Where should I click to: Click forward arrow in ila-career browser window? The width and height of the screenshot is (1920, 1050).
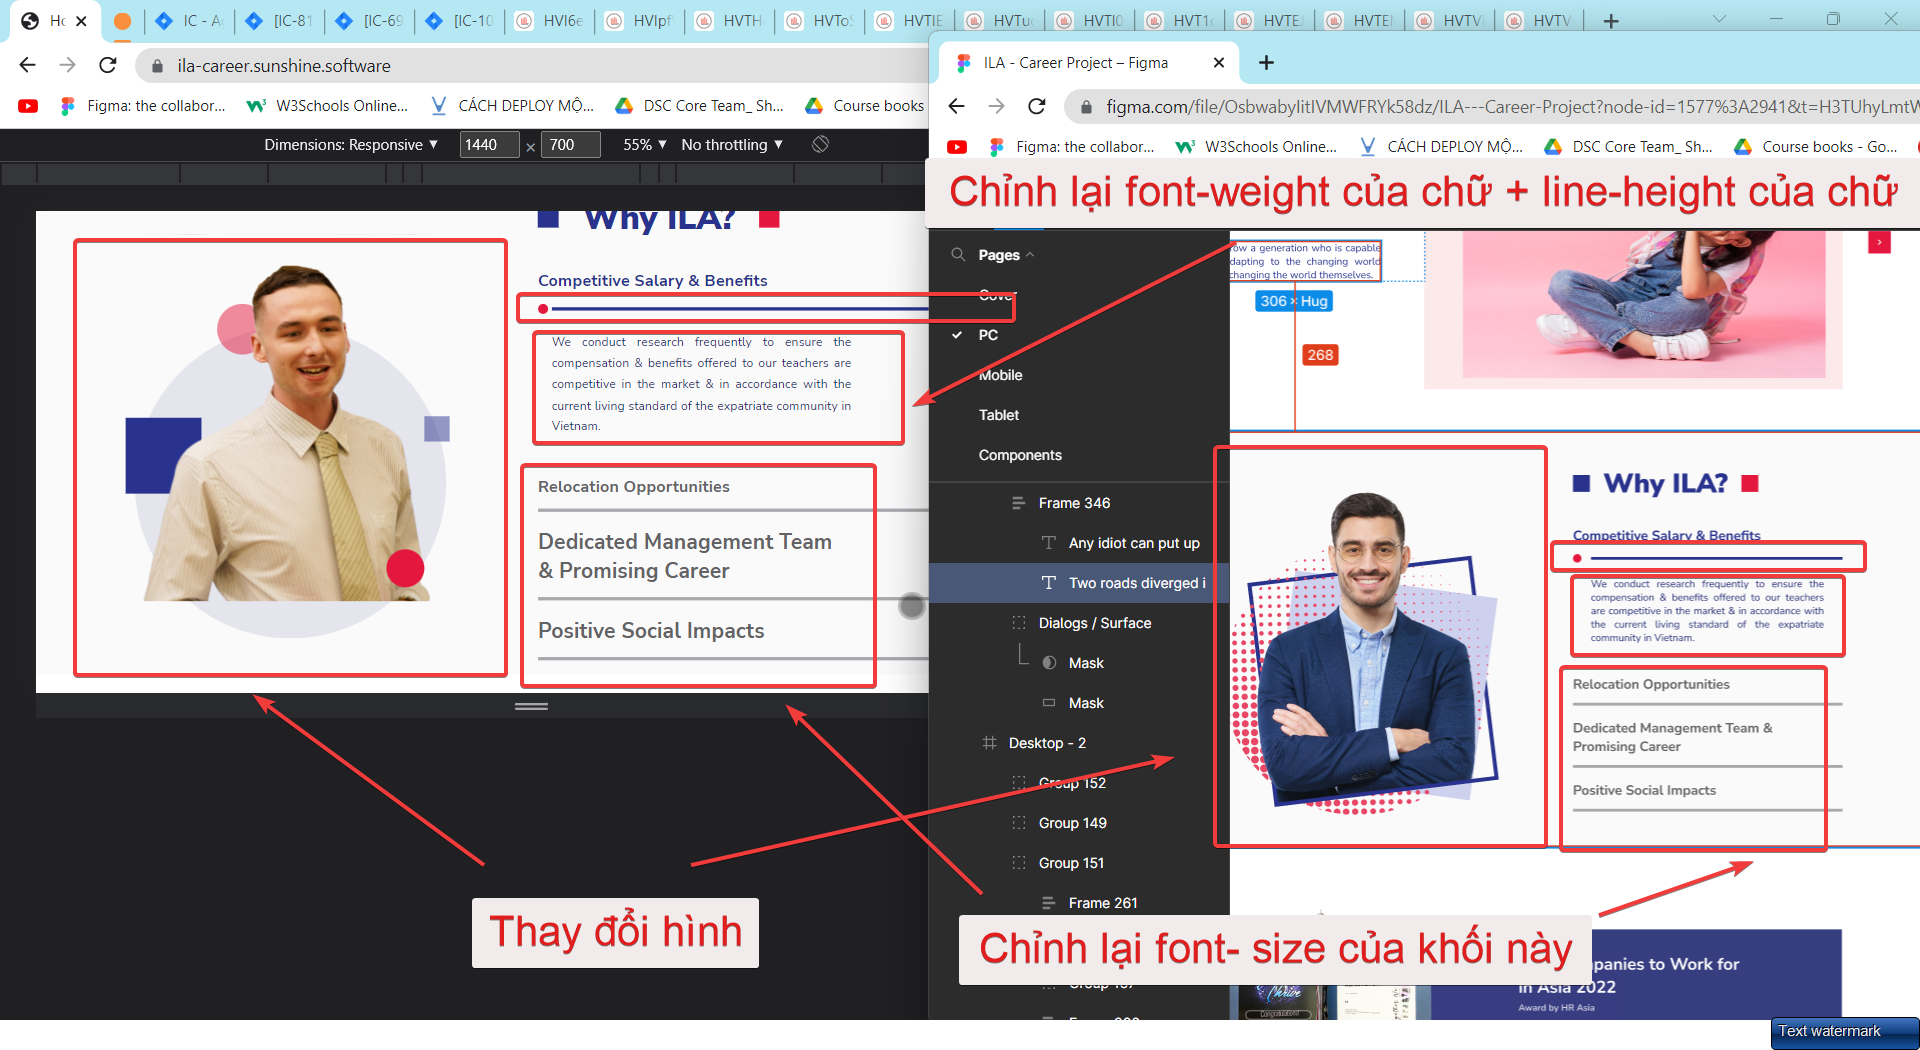(x=67, y=65)
